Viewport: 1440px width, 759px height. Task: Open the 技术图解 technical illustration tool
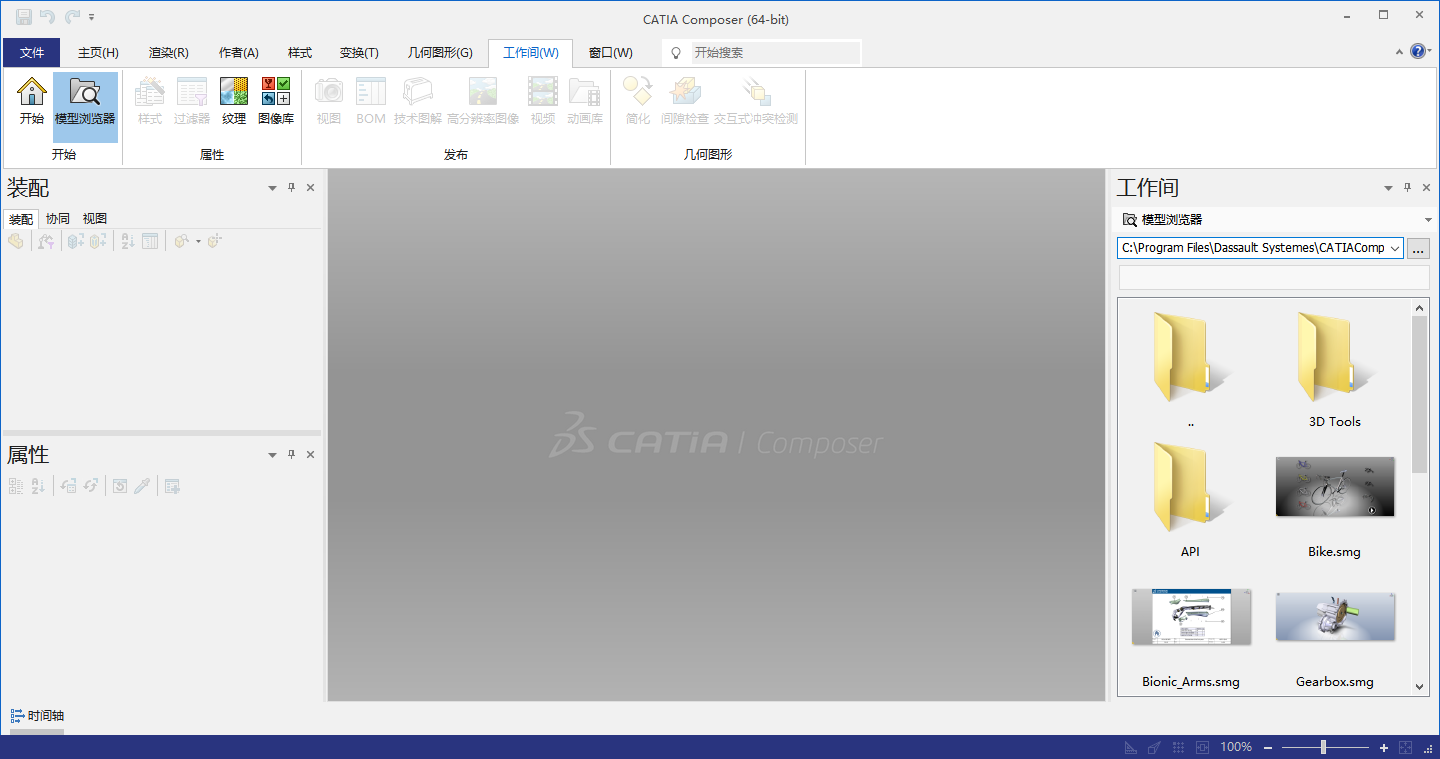tap(418, 103)
